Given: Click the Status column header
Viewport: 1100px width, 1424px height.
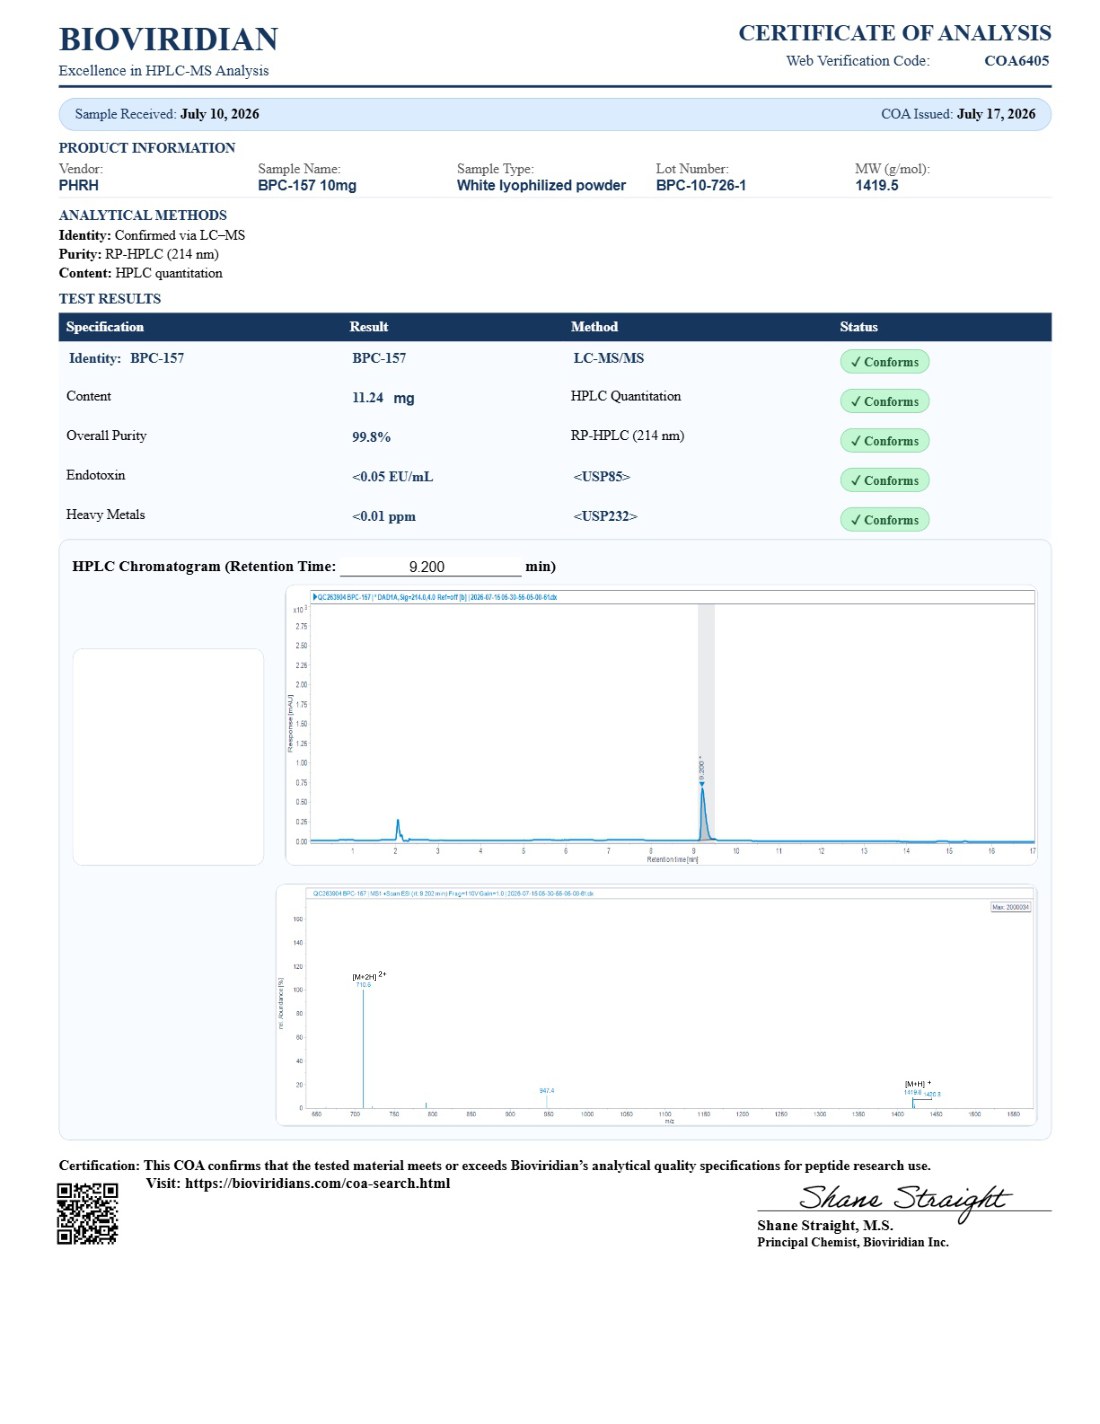Looking at the screenshot, I should 859,327.
